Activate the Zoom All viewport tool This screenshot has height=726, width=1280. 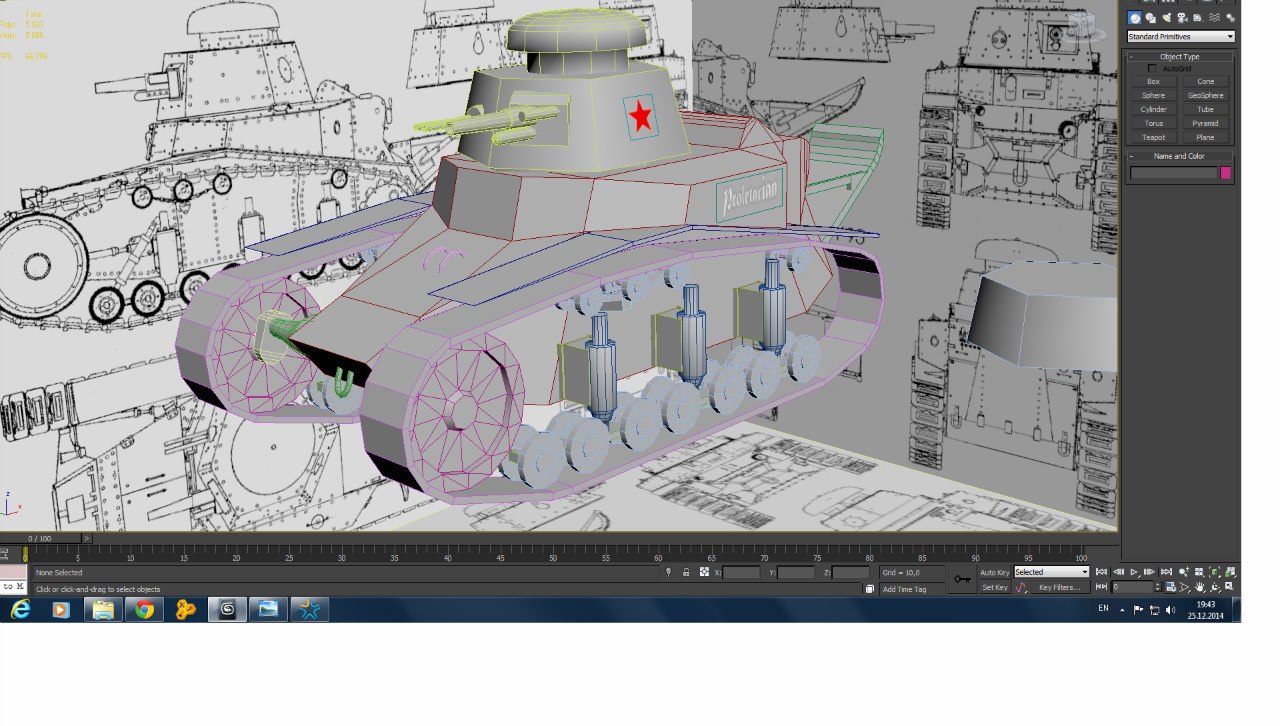pyautogui.click(x=1199, y=572)
